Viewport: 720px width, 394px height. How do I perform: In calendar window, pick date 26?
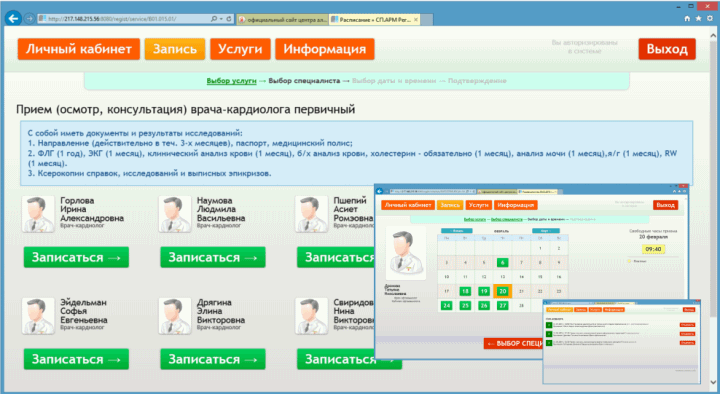pos(484,305)
